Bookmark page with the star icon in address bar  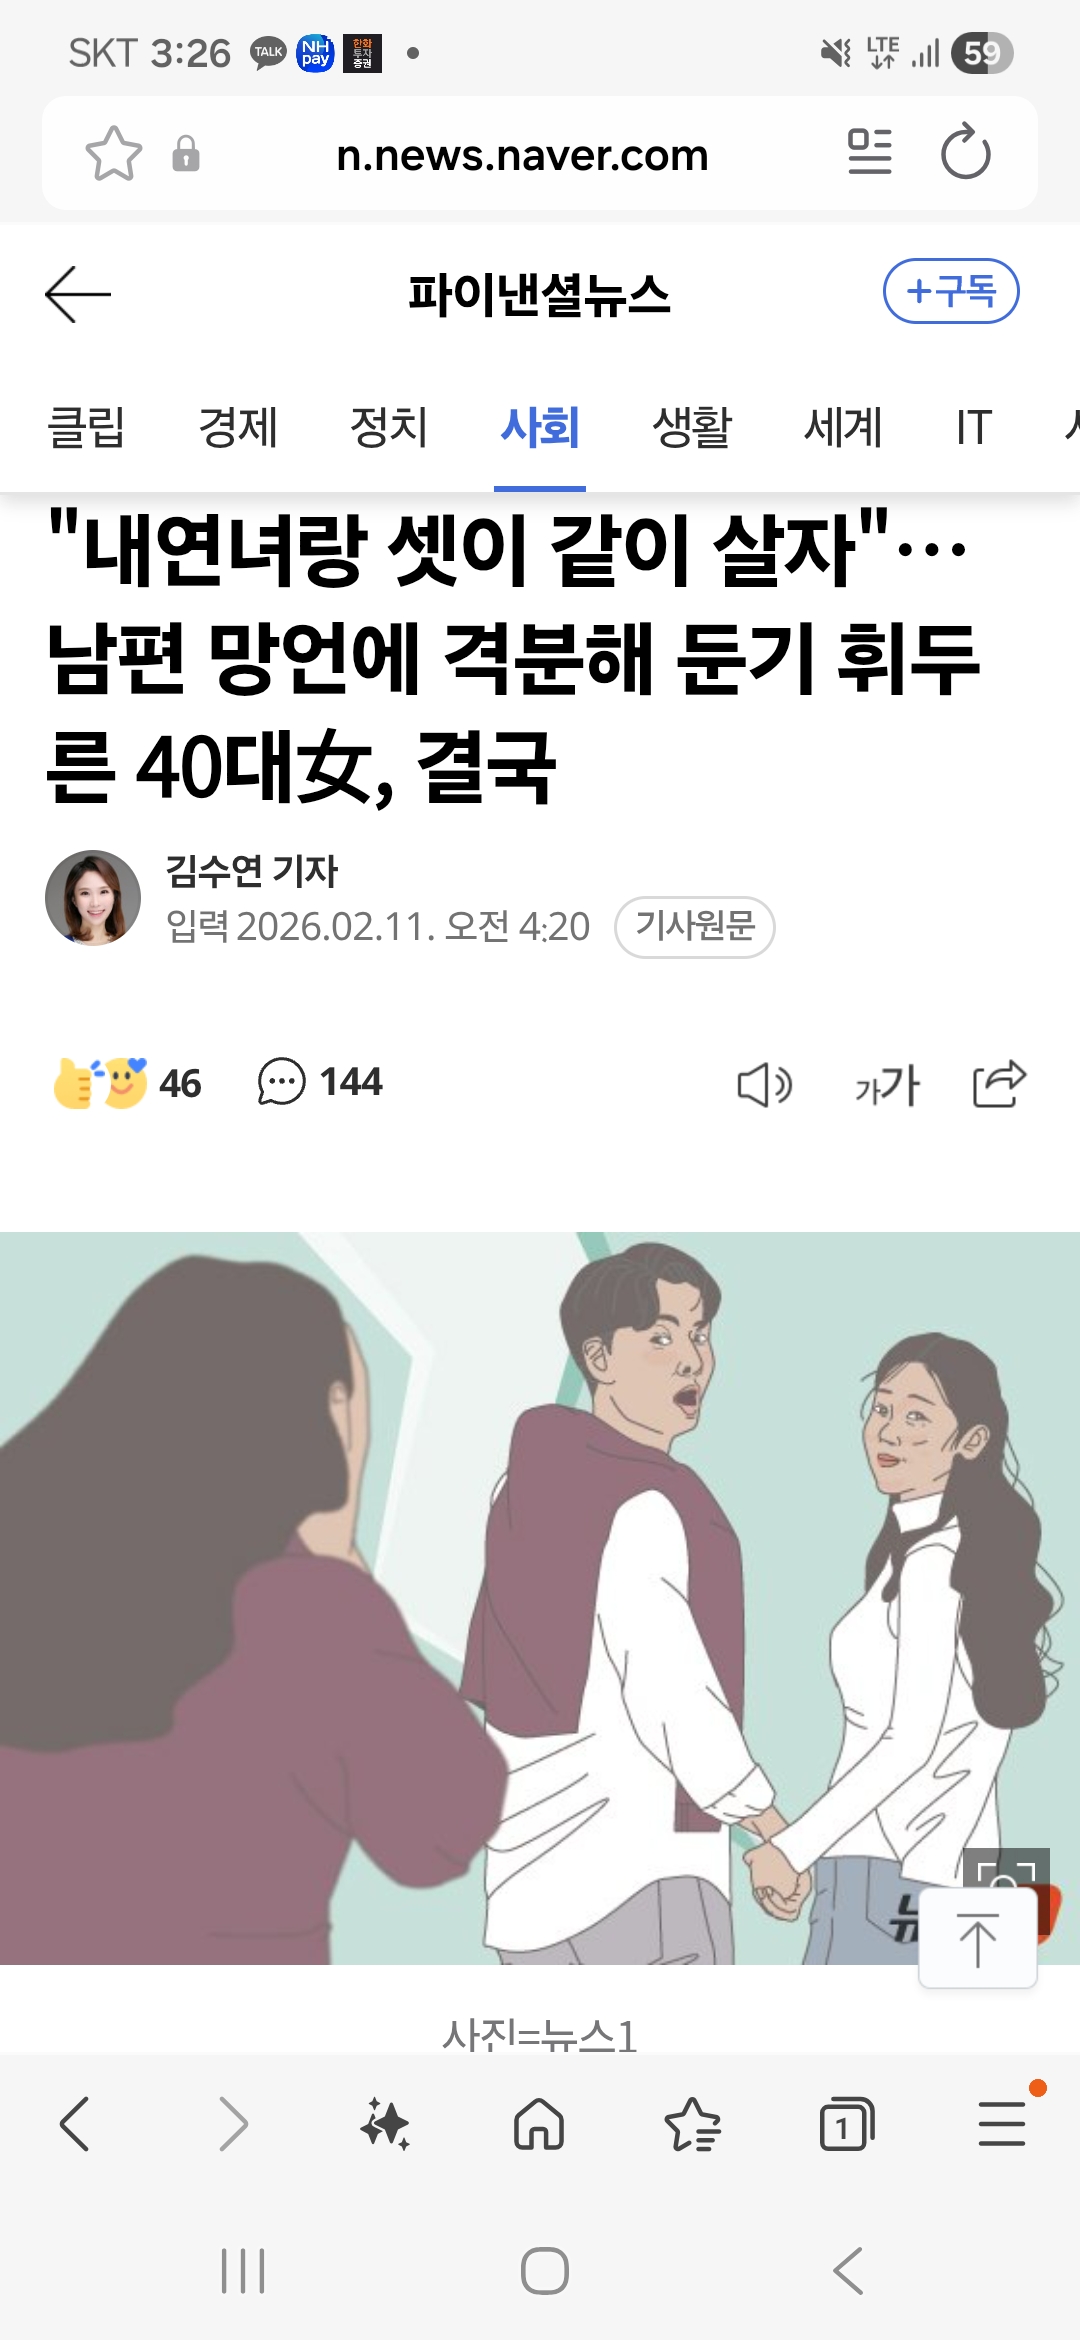114,154
